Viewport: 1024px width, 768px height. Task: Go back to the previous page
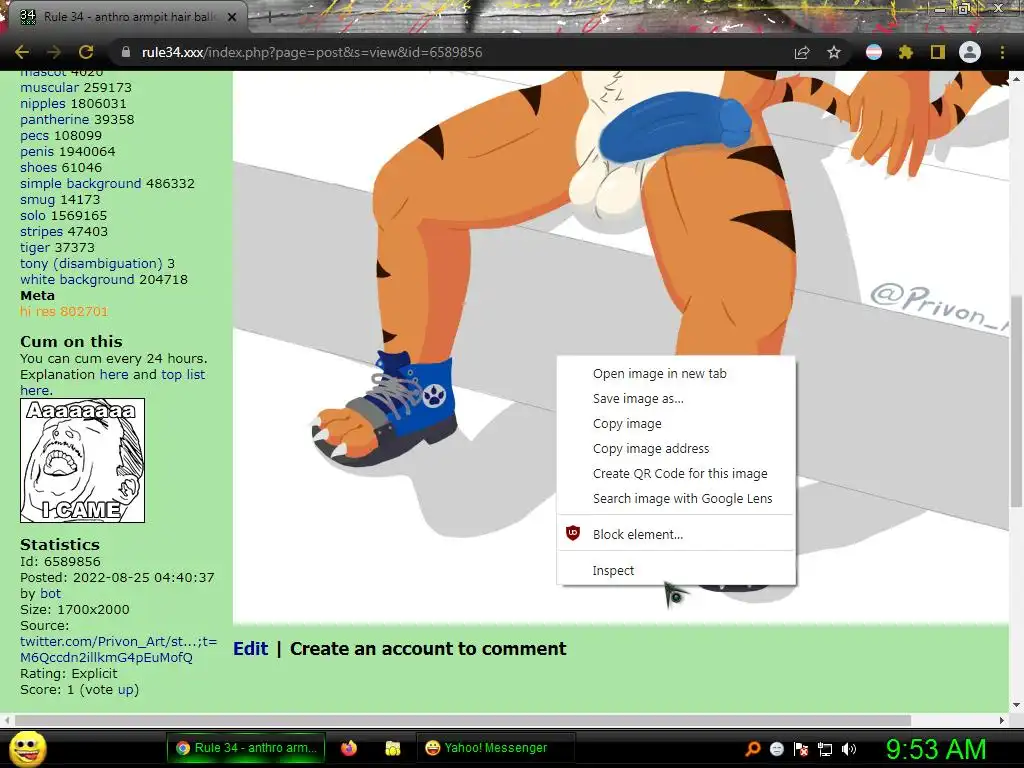(x=22, y=52)
